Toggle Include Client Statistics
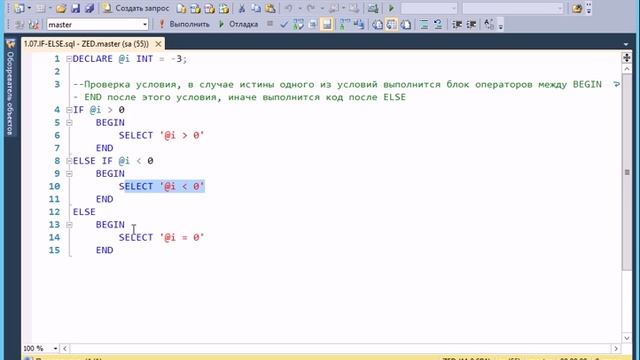 [x=359, y=25]
